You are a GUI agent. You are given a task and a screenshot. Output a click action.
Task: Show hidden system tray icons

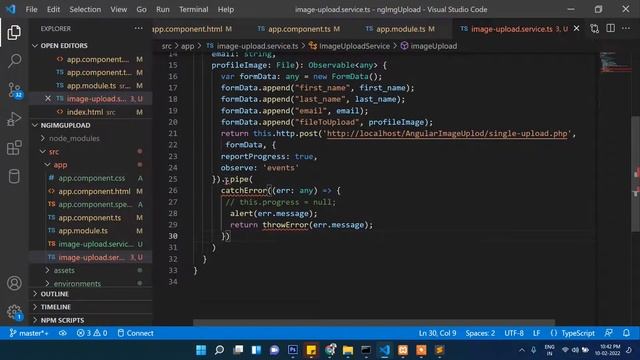click(522, 350)
